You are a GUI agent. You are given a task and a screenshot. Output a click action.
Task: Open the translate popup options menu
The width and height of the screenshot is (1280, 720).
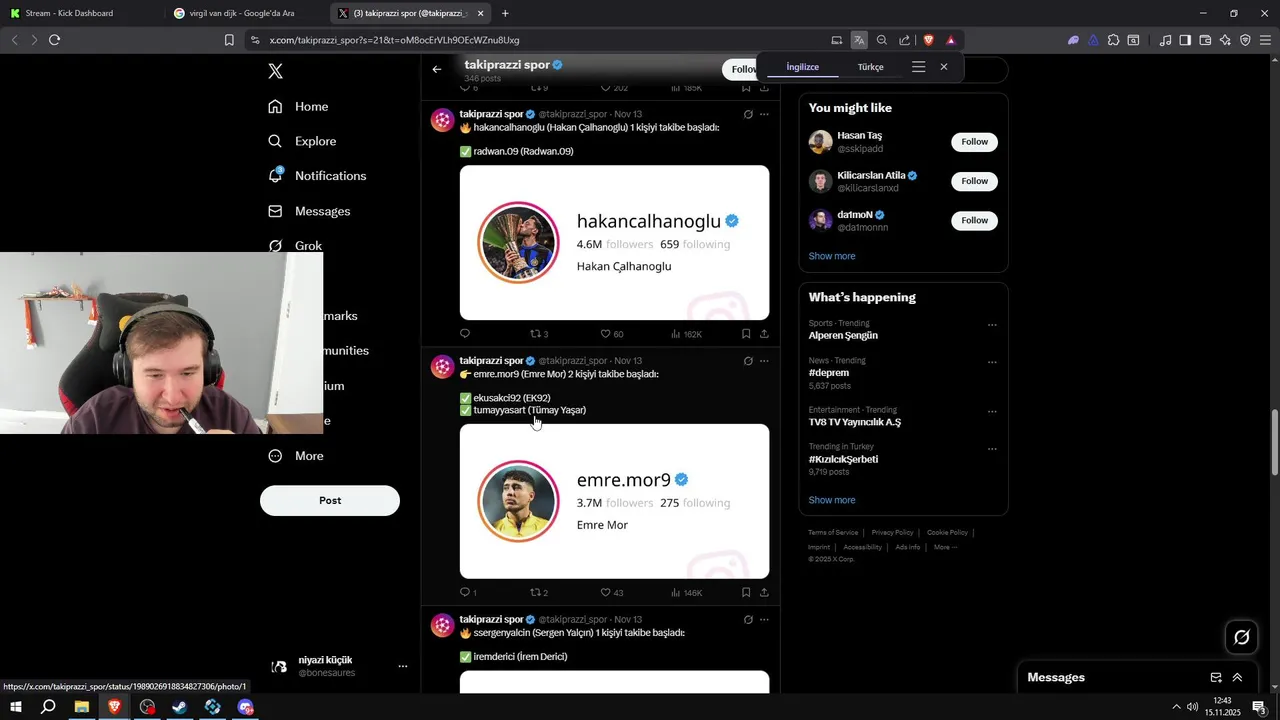[918, 67]
